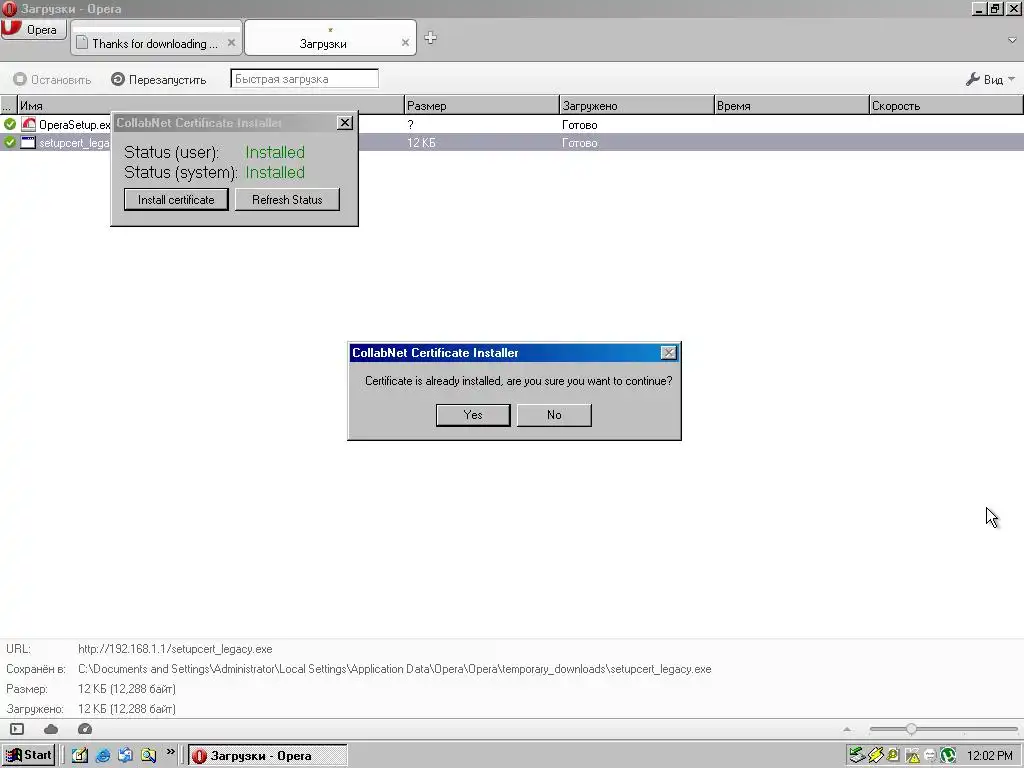Image resolution: width=1024 pixels, height=768 pixels.
Task: Click the lightning bolt tray icon
Action: tap(876, 756)
